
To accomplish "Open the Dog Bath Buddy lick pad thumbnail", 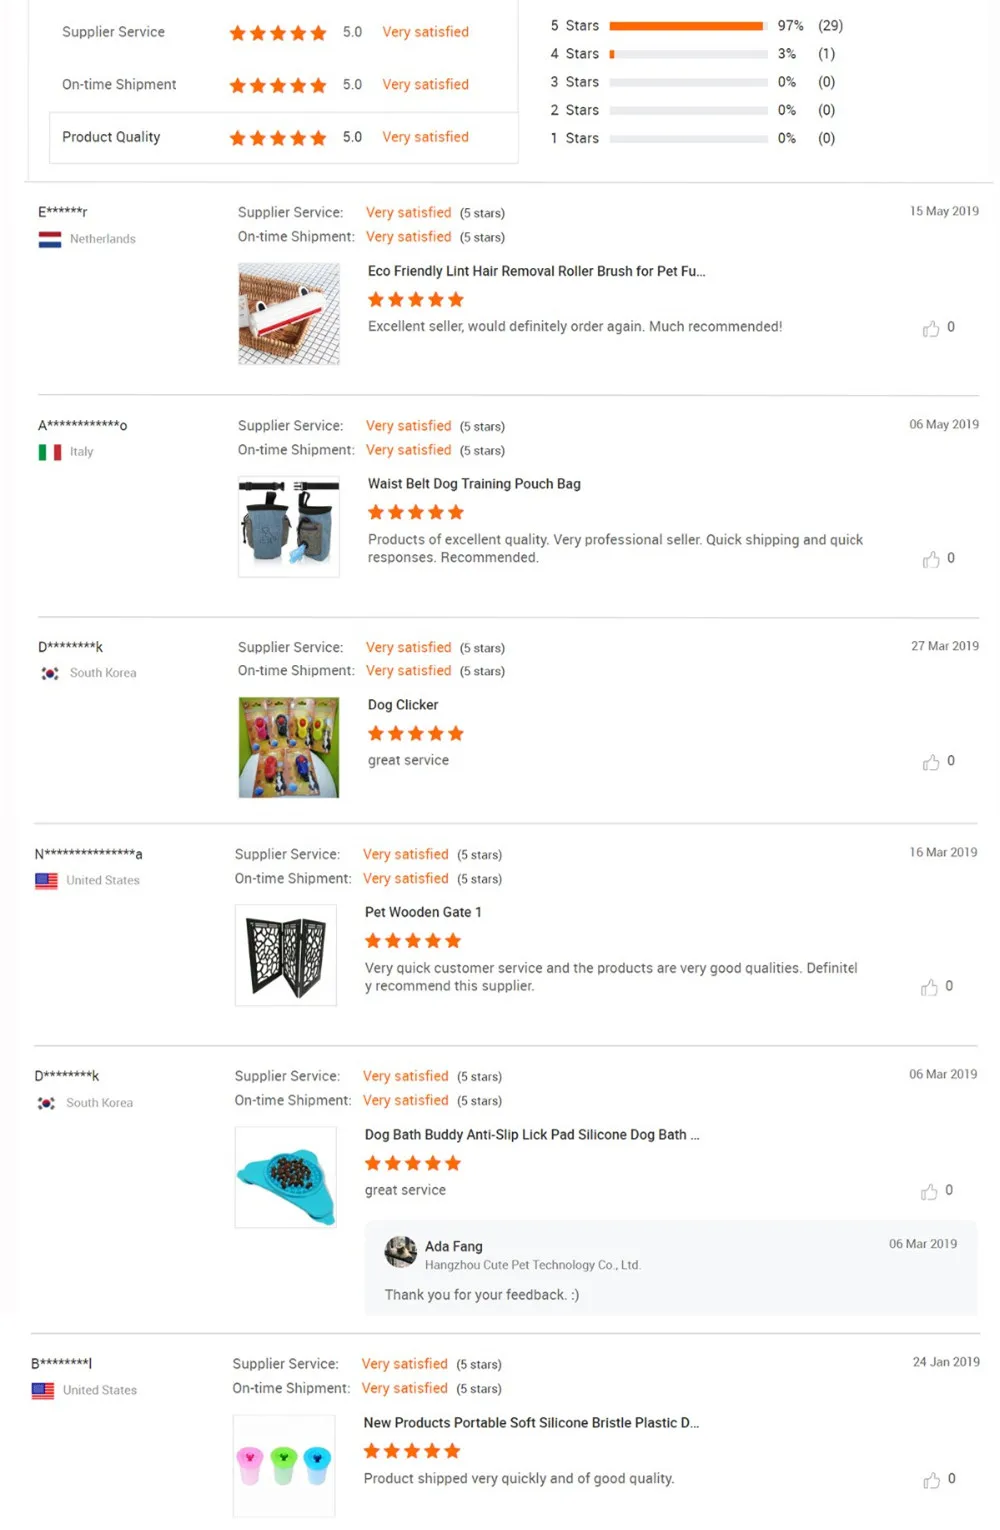I will point(286,1177).
